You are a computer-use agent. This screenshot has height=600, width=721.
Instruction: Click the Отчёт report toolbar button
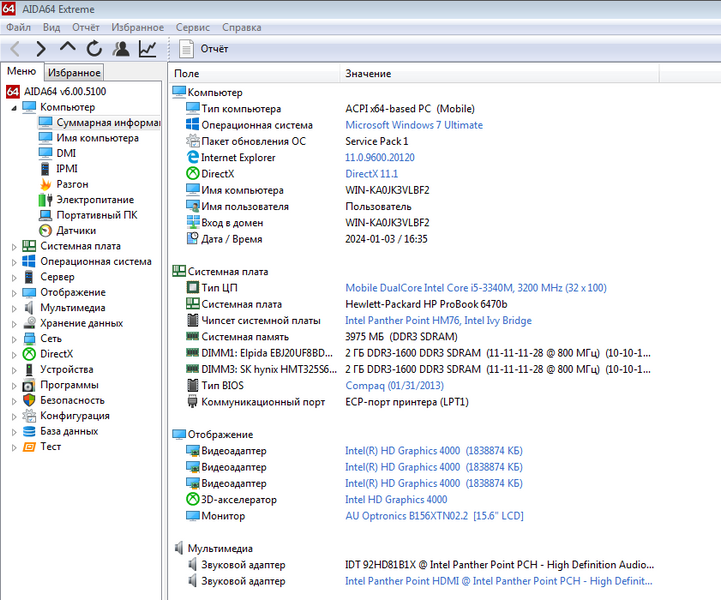204,49
